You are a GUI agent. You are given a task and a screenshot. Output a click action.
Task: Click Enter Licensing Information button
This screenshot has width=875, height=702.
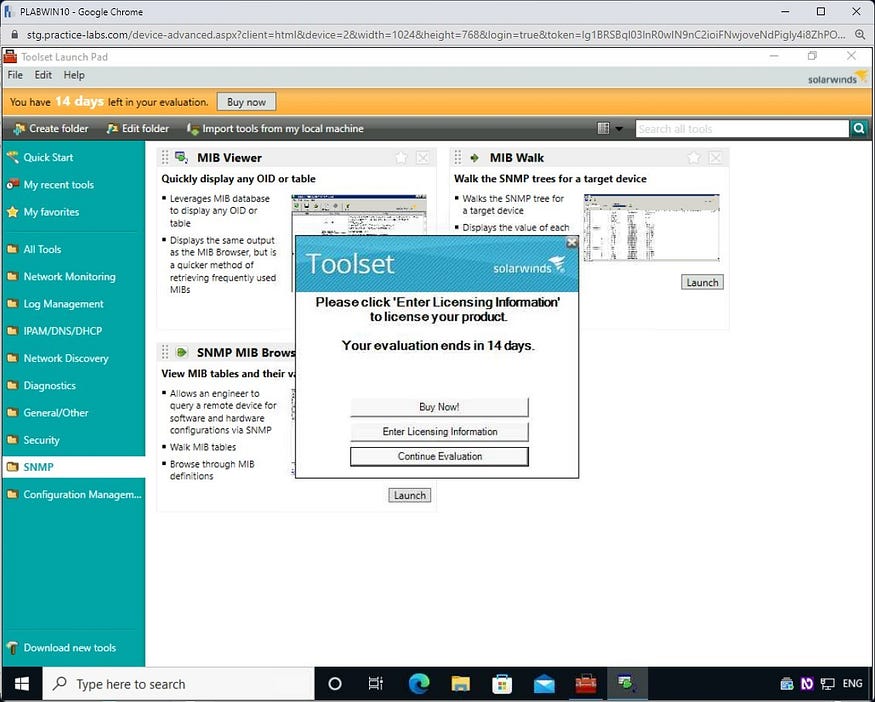[x=439, y=432]
